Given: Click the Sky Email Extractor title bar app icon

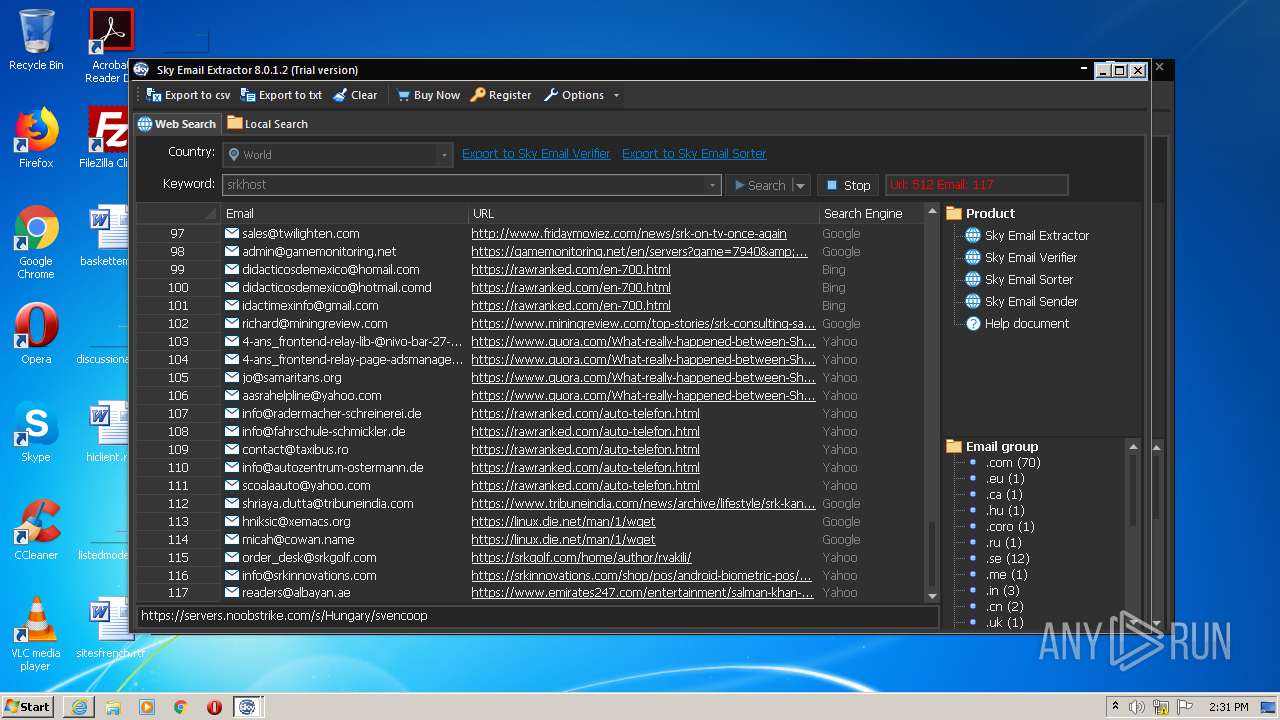Looking at the screenshot, I should pos(141,69).
